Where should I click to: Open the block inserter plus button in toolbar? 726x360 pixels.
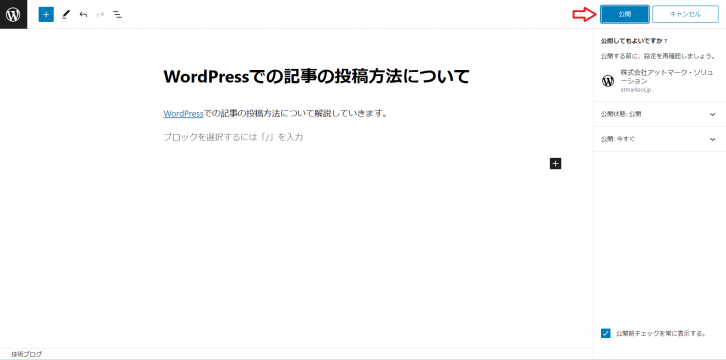[46, 14]
